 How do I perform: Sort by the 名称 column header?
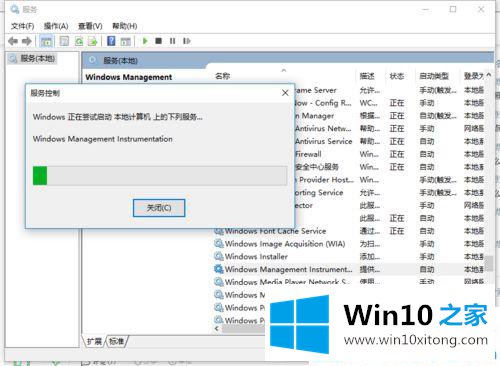pos(223,76)
